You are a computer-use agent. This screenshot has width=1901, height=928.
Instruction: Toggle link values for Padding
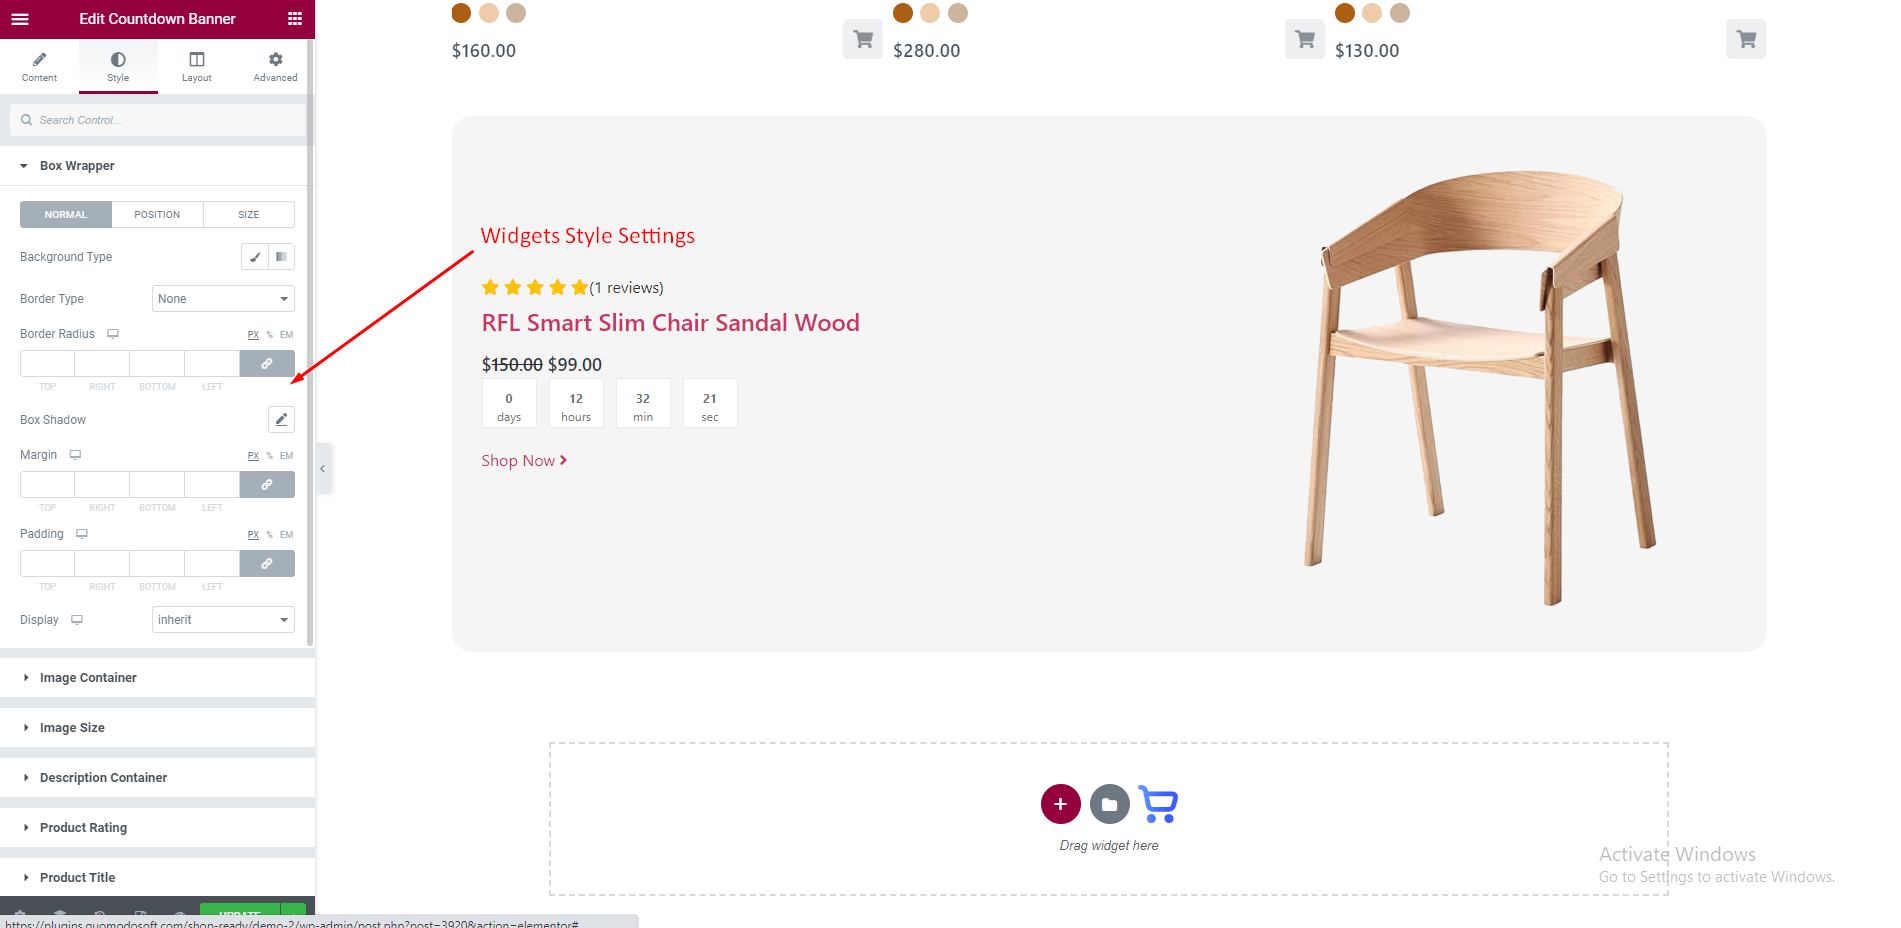[x=267, y=564]
